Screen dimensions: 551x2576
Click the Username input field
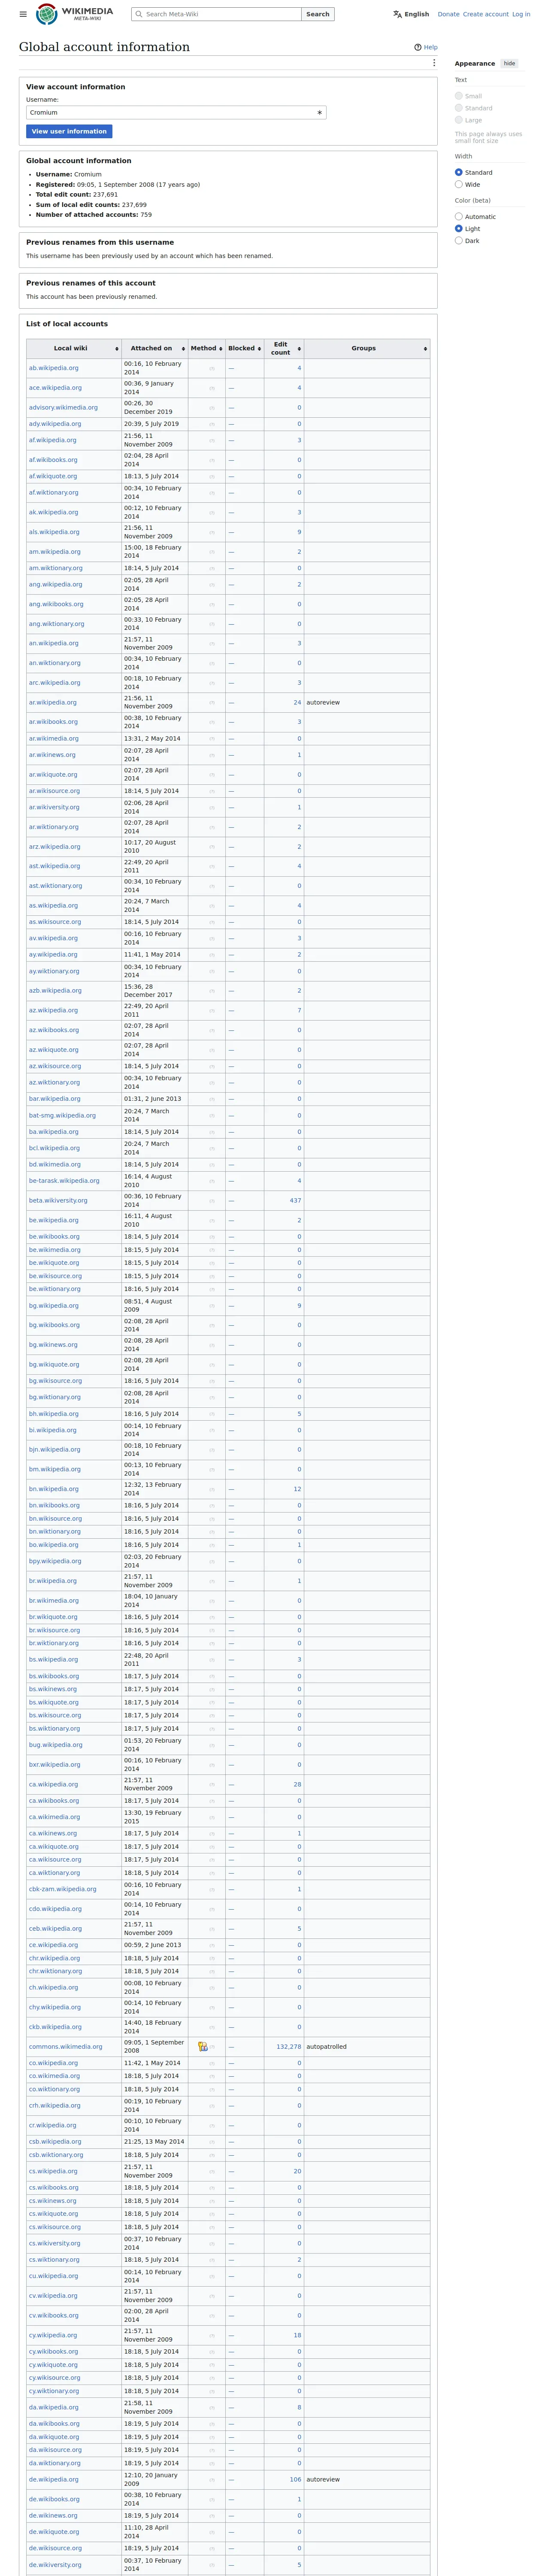point(176,113)
